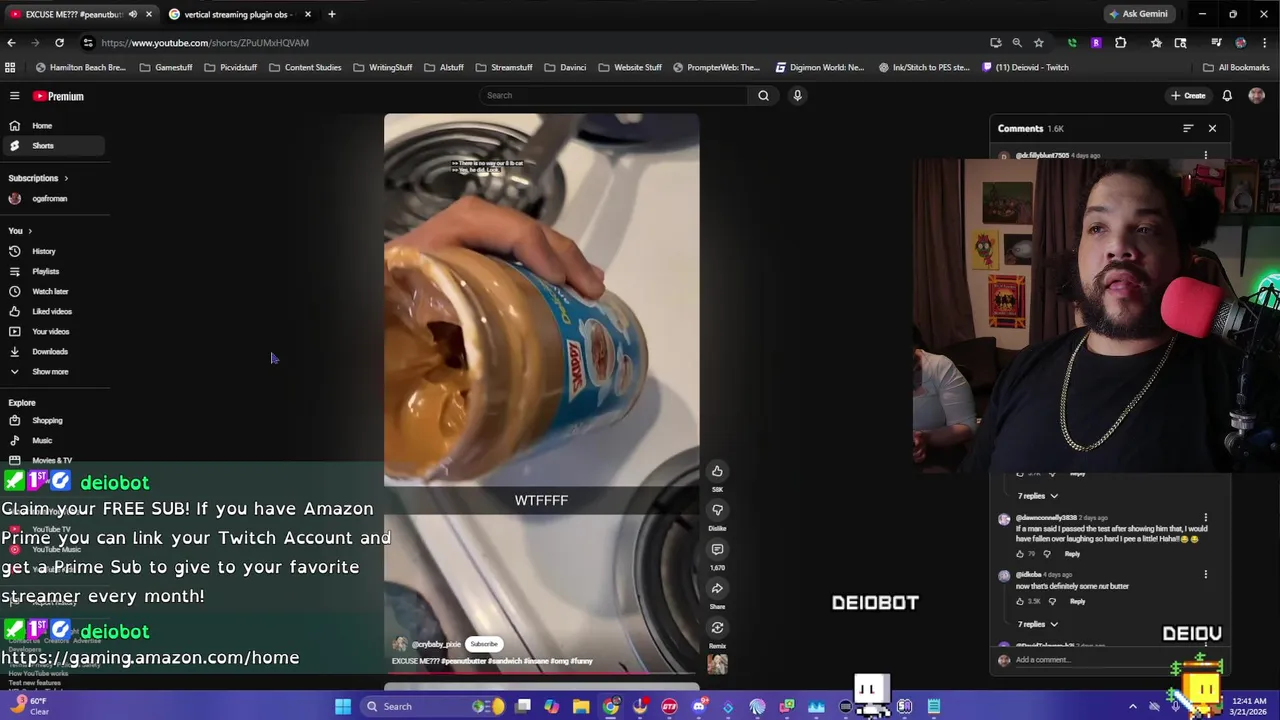Open Ask Gemini
The image size is (1280, 720).
[x=1138, y=14]
